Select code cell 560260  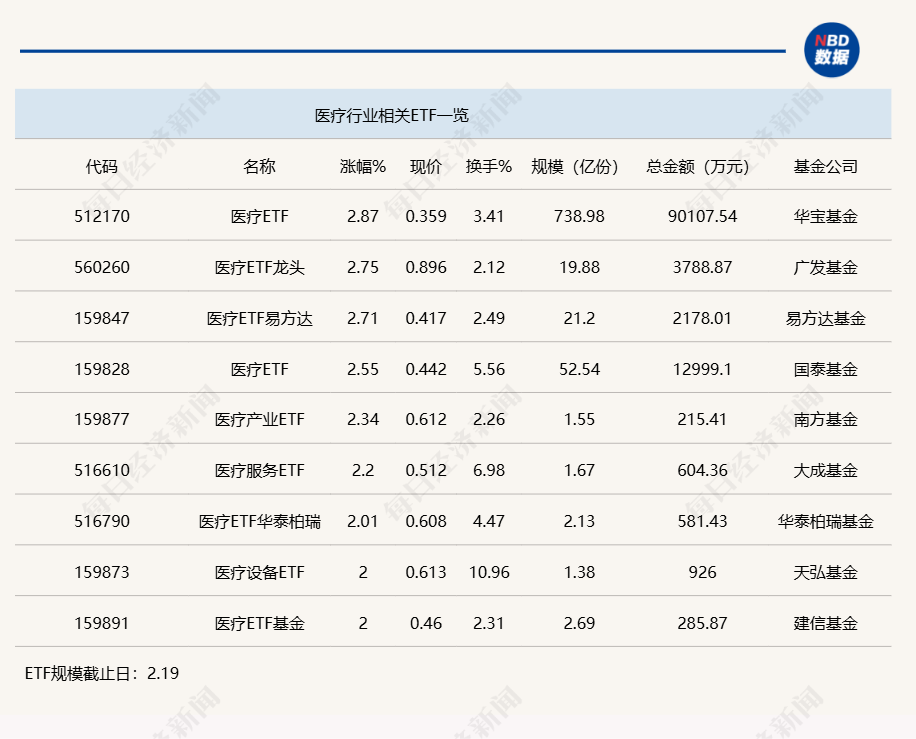pos(102,267)
